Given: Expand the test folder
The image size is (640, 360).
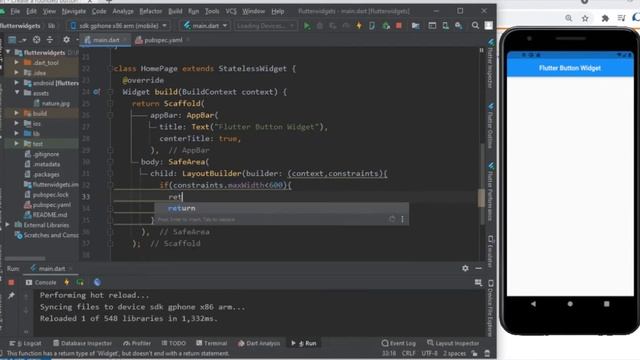Looking at the screenshot, I should point(17,144).
